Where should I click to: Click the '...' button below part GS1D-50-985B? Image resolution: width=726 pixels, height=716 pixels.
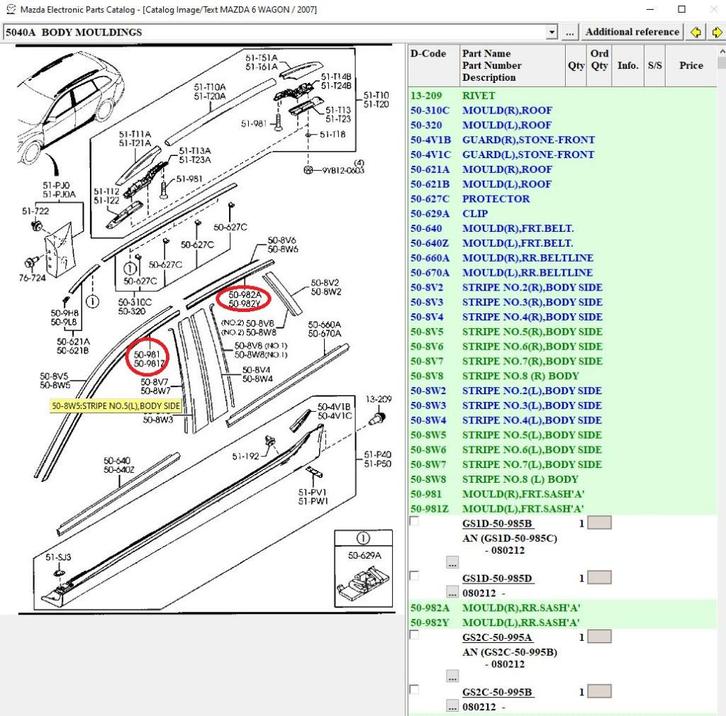452,562
